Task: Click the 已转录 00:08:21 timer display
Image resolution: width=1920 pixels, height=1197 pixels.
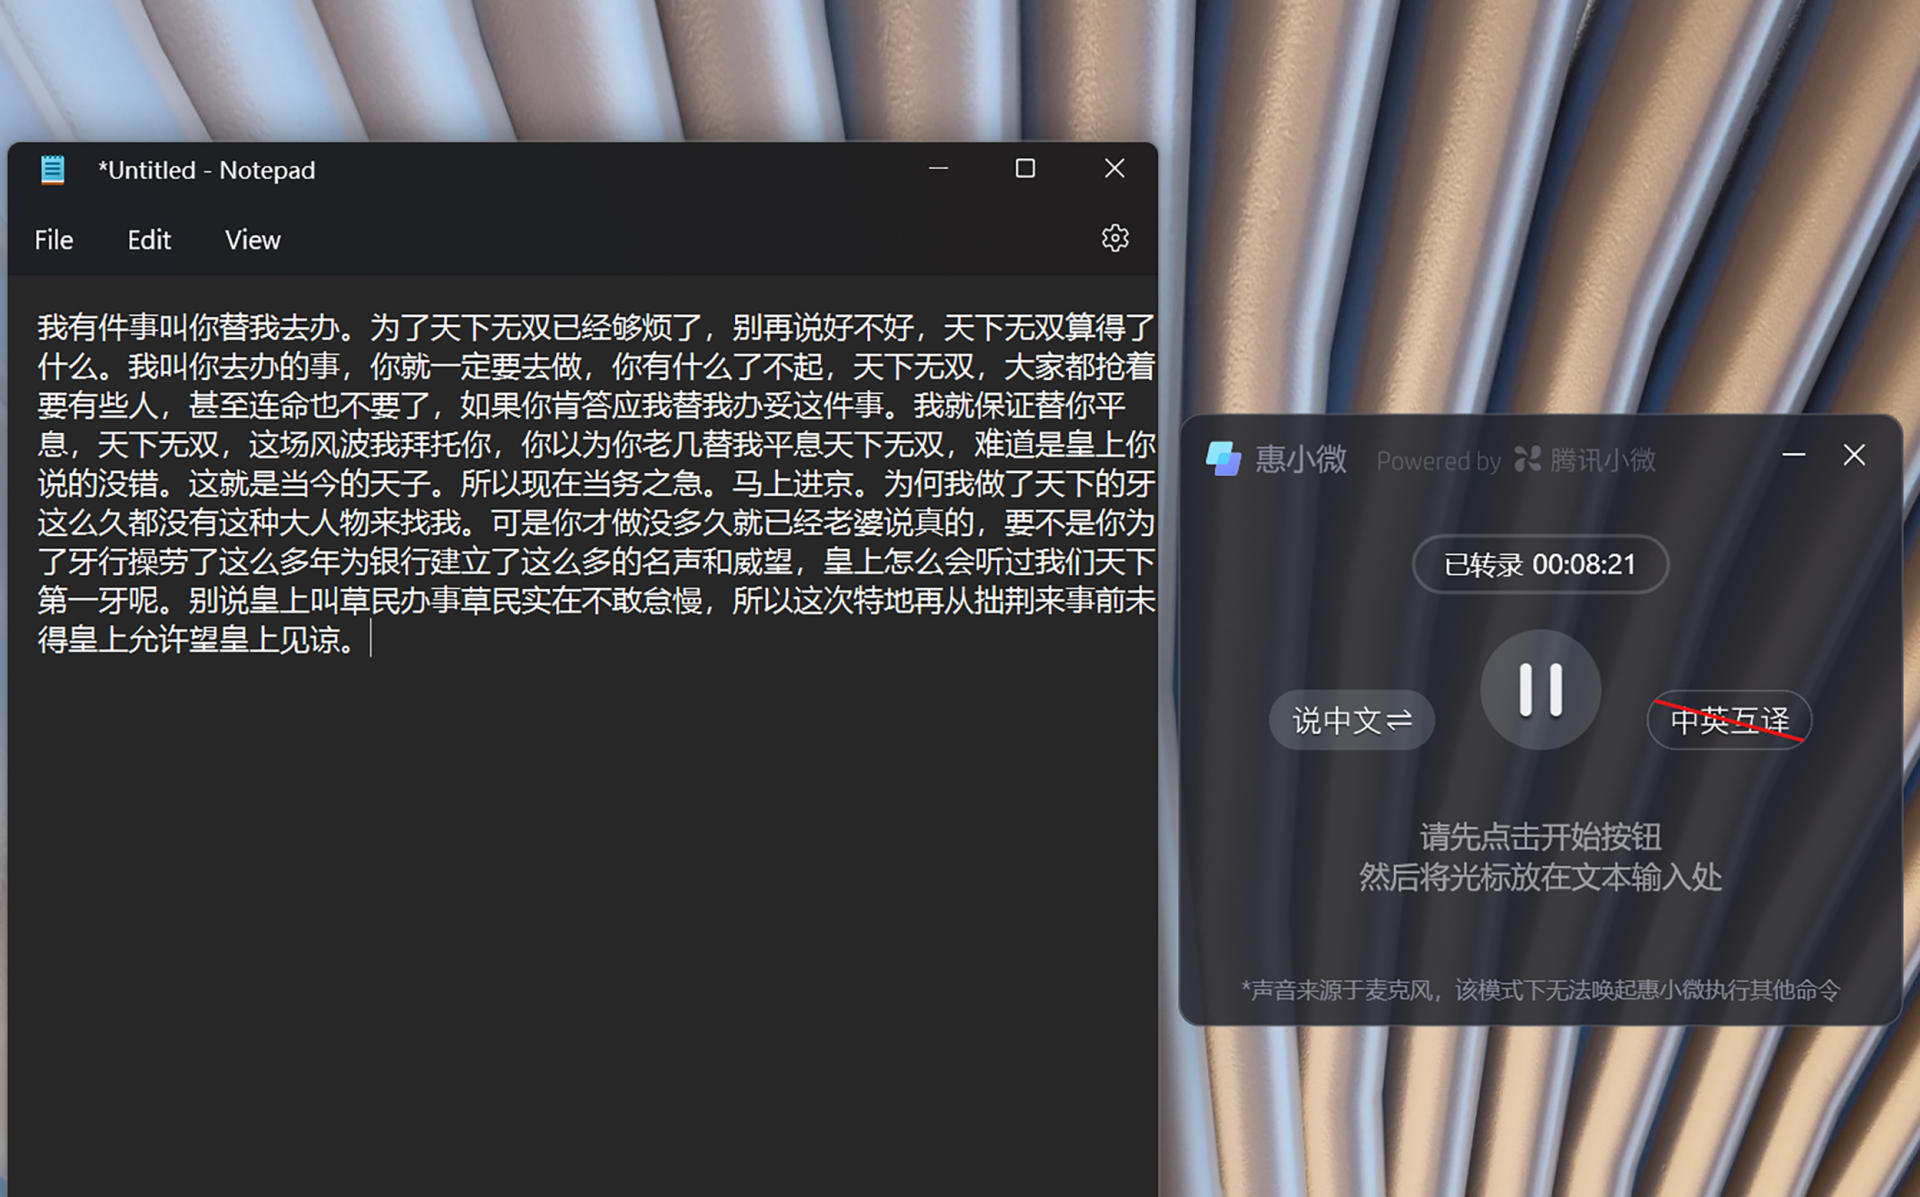Action: coord(1539,564)
